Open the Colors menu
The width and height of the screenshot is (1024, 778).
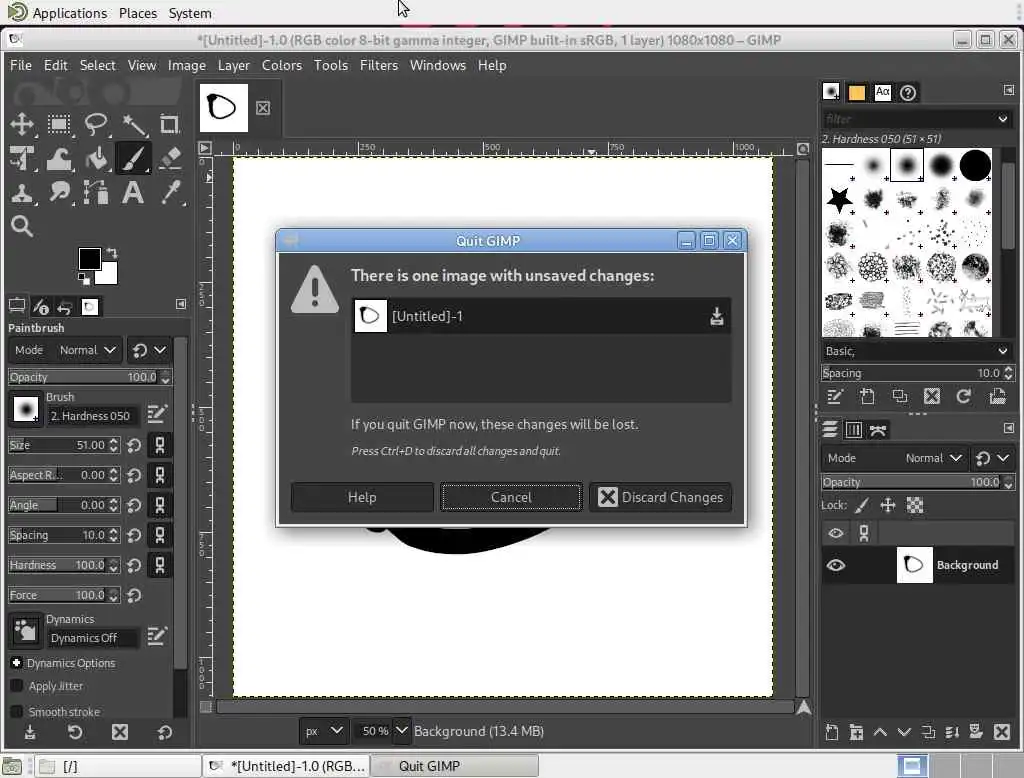pos(281,65)
